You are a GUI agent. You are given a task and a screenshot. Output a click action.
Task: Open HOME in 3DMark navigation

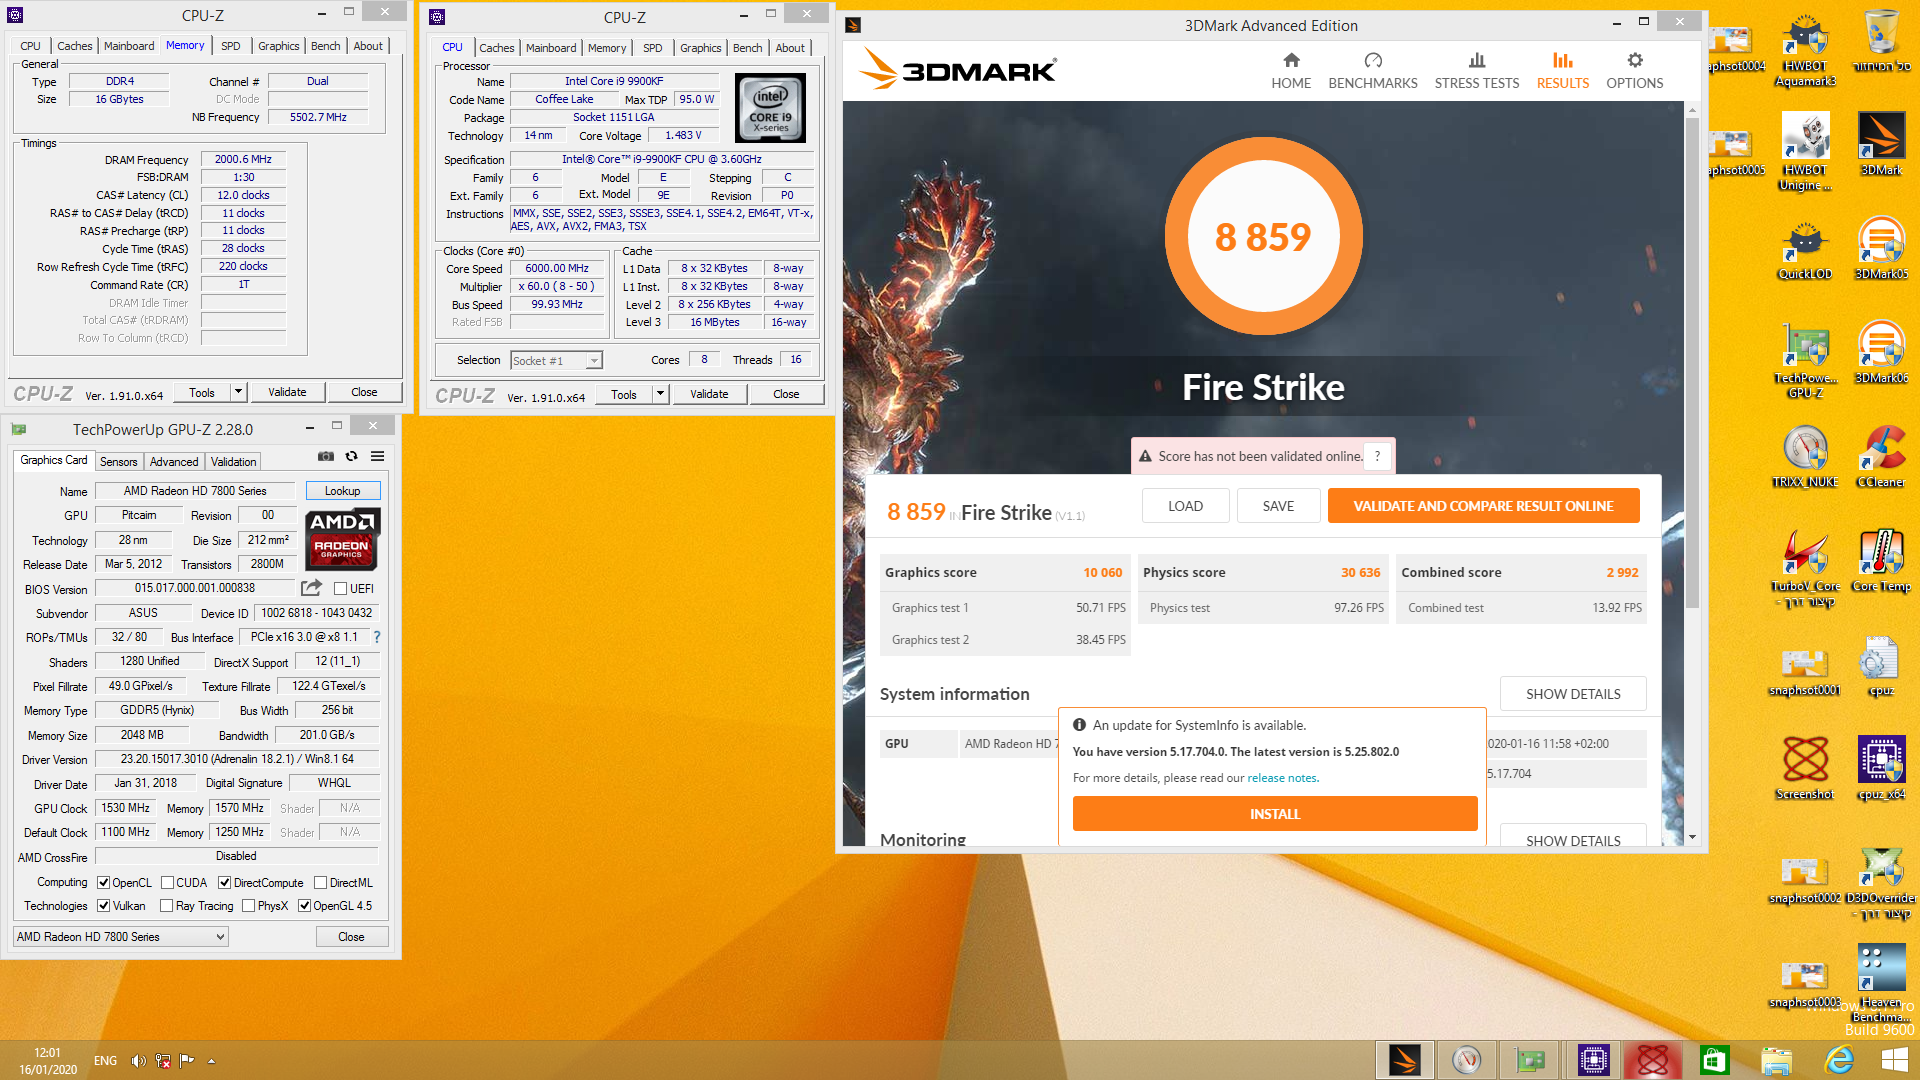[x=1291, y=71]
